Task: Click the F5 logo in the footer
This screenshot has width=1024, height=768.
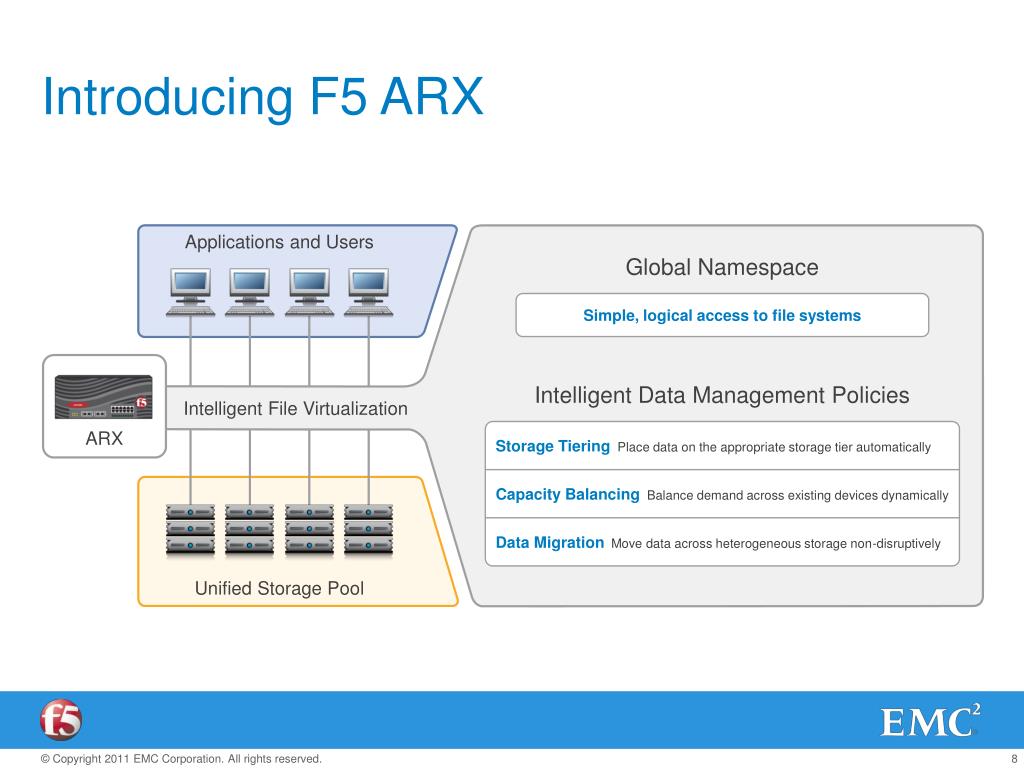Action: tap(61, 720)
